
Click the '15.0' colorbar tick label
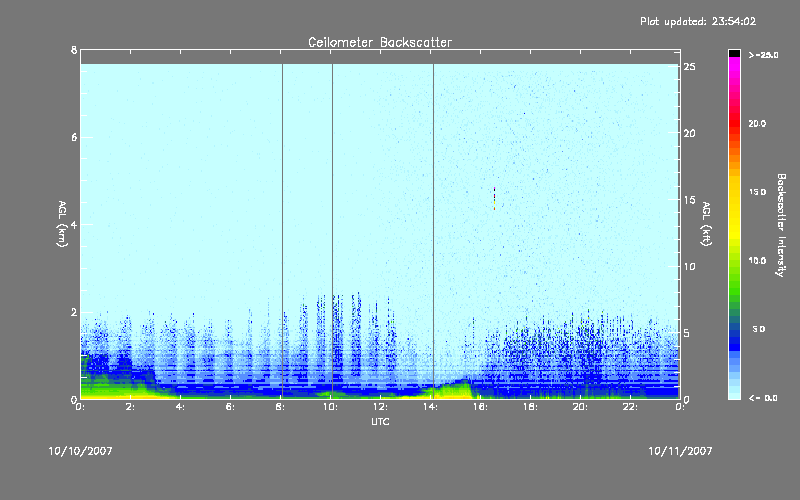tap(757, 192)
